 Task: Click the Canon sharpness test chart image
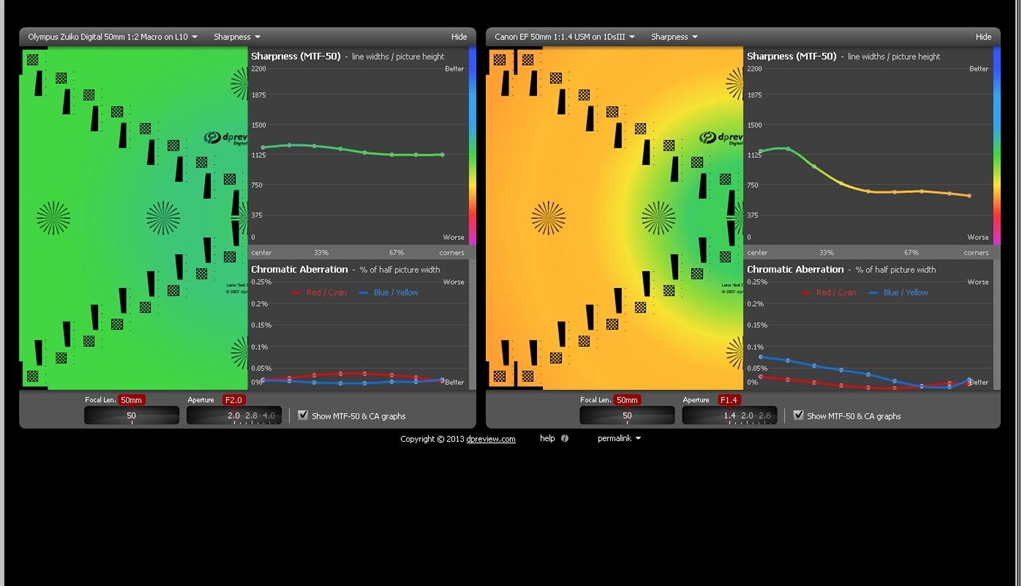[615, 218]
